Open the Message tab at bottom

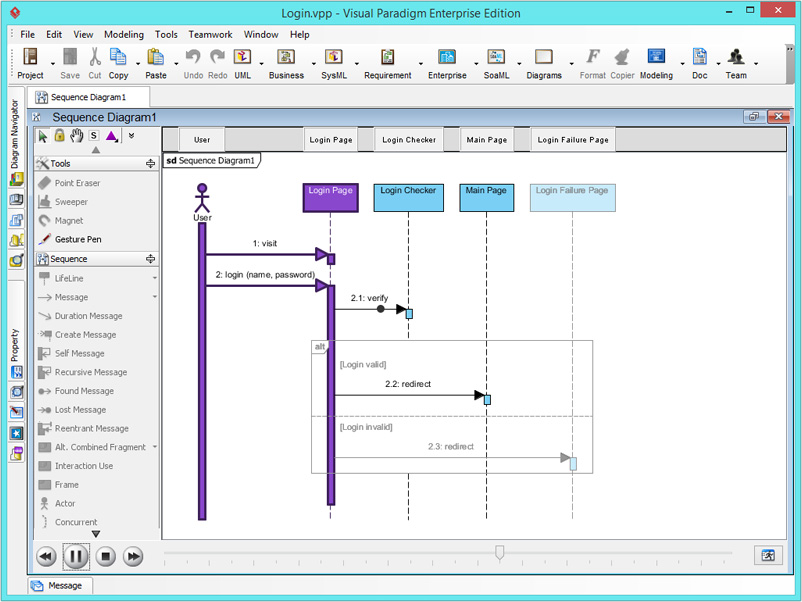(60, 586)
